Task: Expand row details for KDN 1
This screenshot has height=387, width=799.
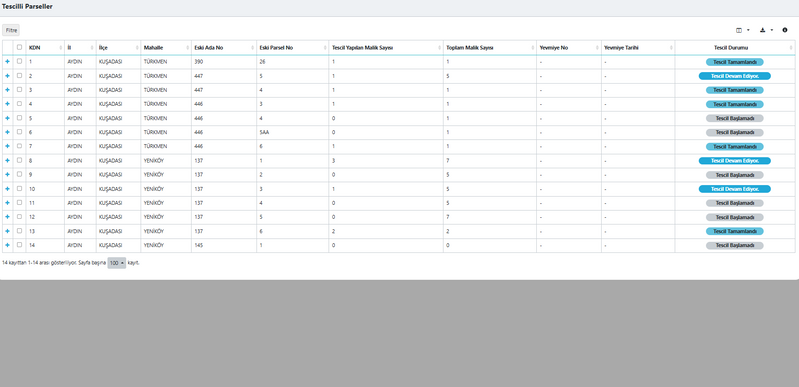Action: (x=7, y=61)
